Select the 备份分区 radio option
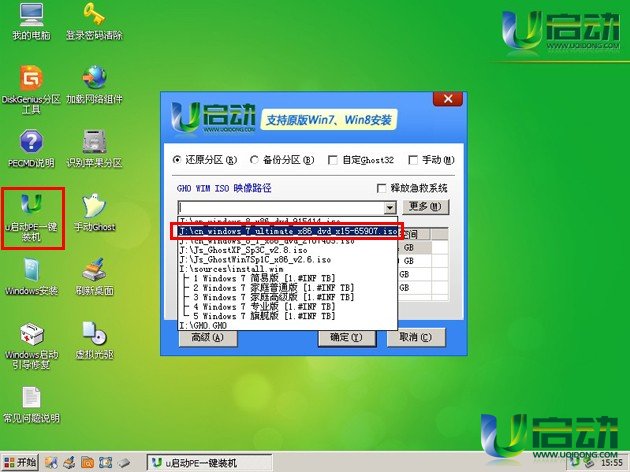 click(256, 160)
